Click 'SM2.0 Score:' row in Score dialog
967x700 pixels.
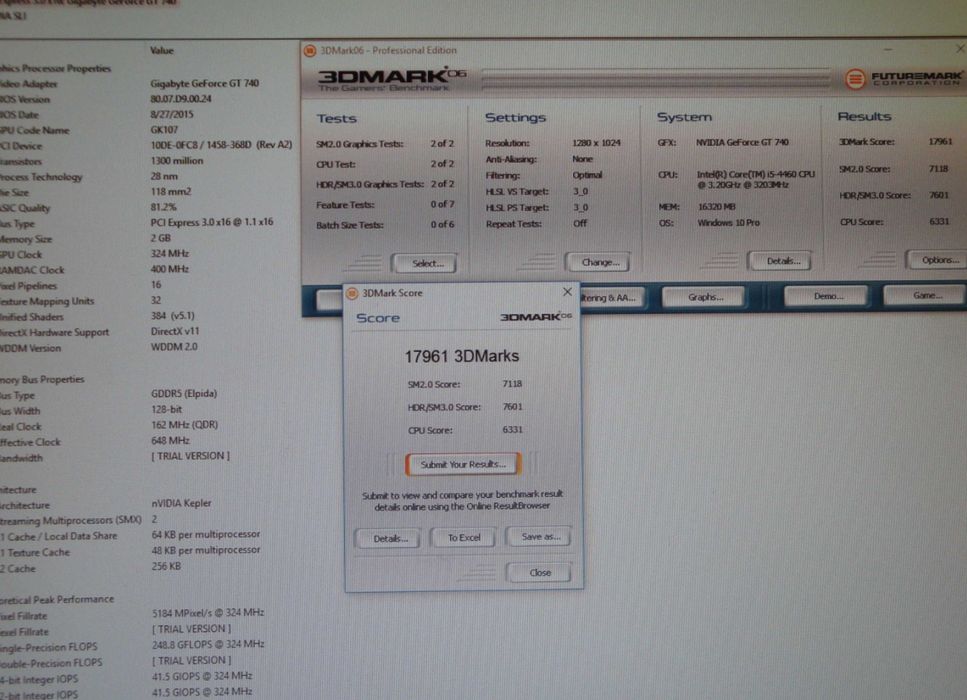click(465, 384)
